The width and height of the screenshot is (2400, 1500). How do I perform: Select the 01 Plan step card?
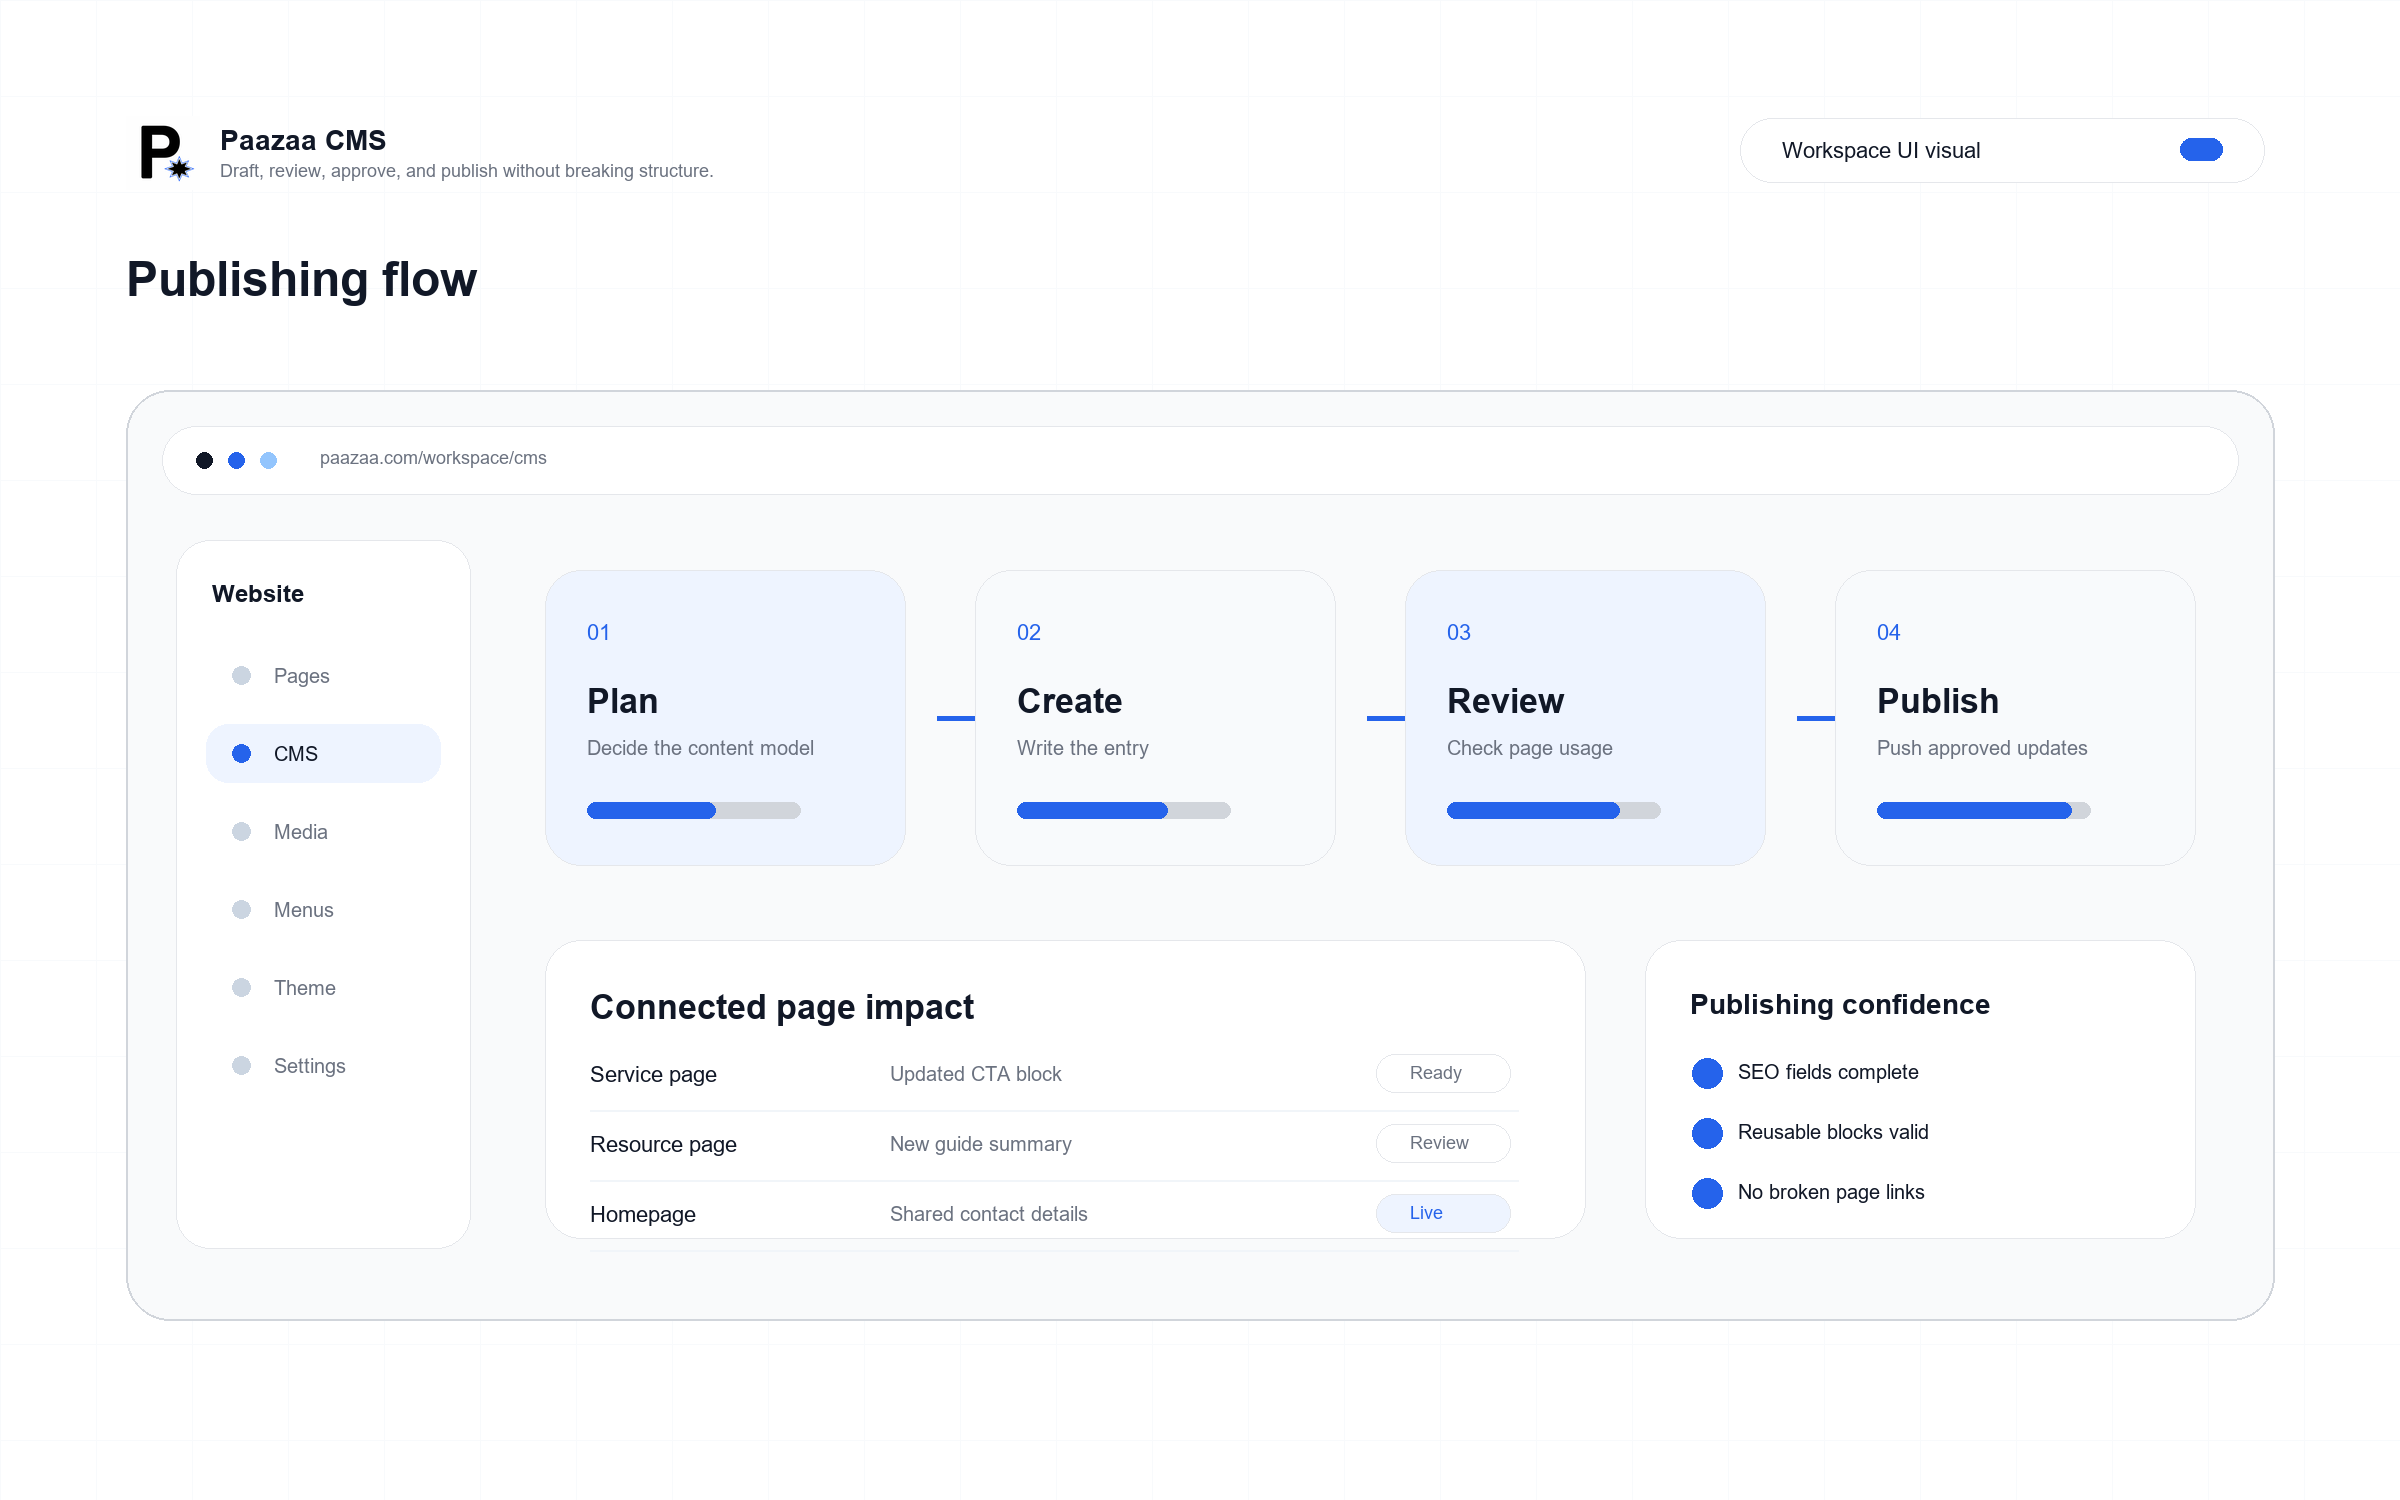(725, 718)
